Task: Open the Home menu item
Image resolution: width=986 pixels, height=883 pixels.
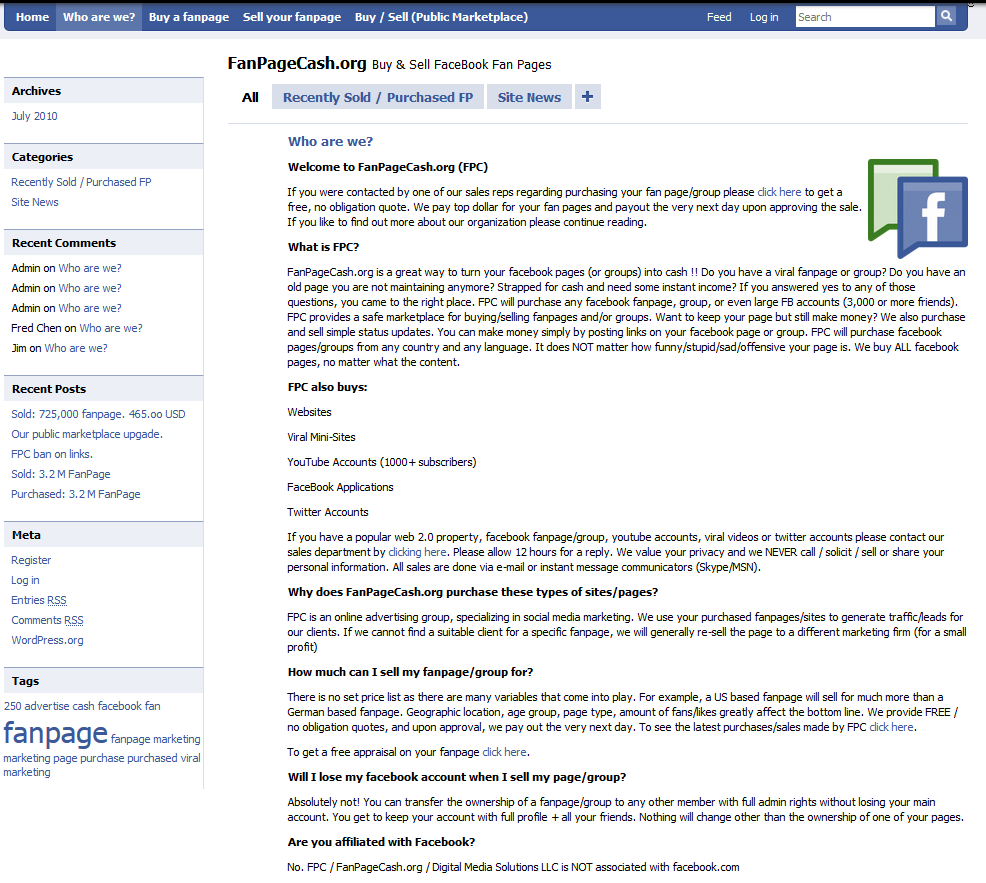Action: [x=32, y=17]
